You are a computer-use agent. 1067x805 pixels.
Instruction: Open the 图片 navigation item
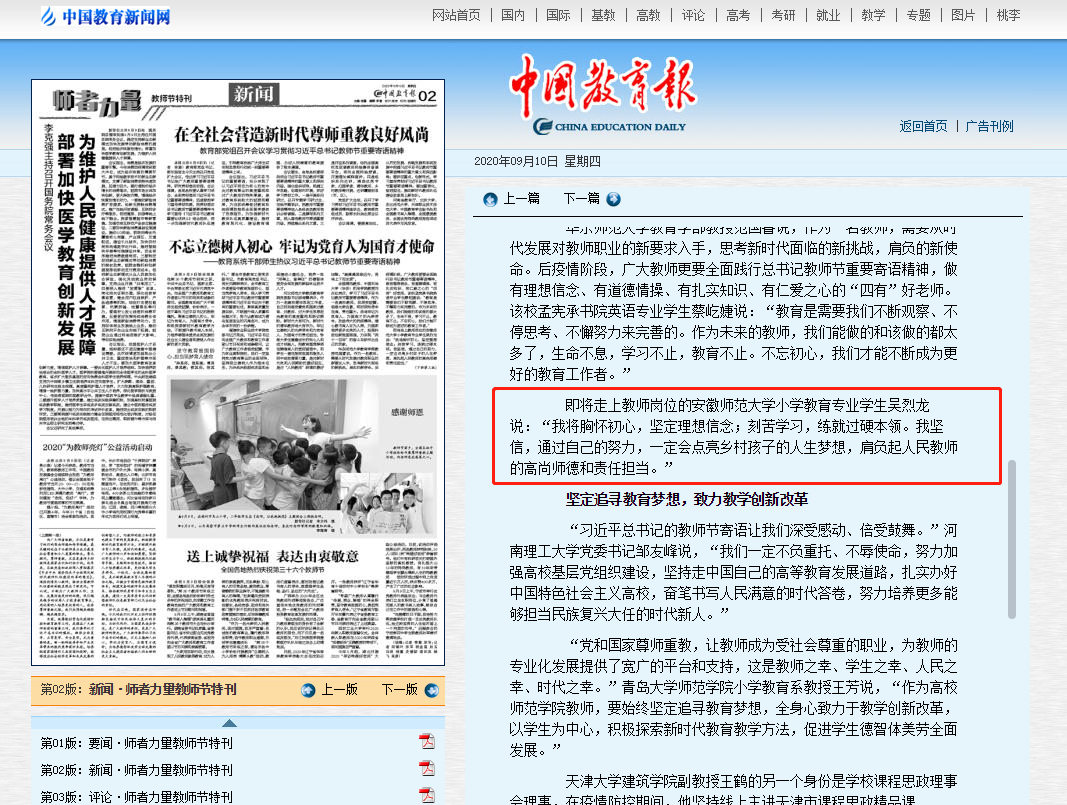click(963, 15)
